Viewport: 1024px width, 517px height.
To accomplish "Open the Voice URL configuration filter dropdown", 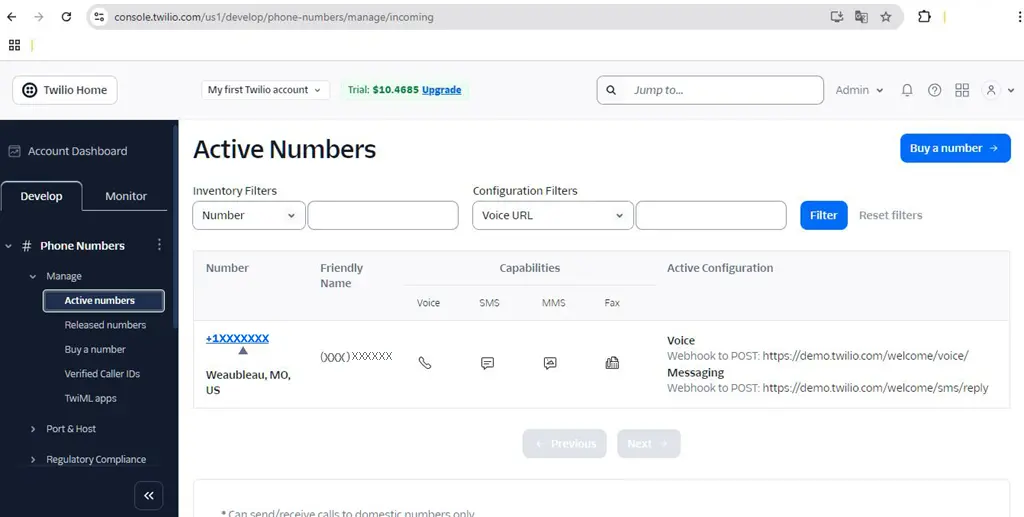I will (x=552, y=215).
